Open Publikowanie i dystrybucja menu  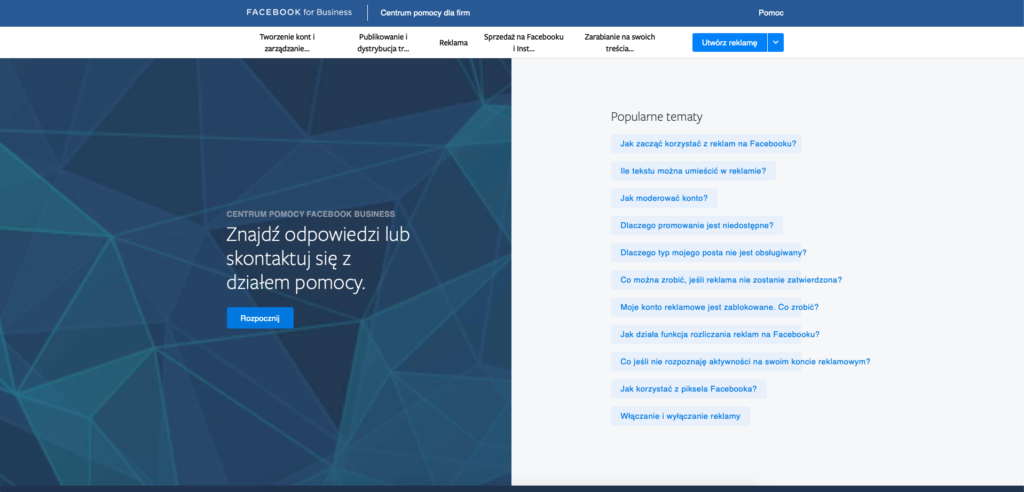point(383,42)
